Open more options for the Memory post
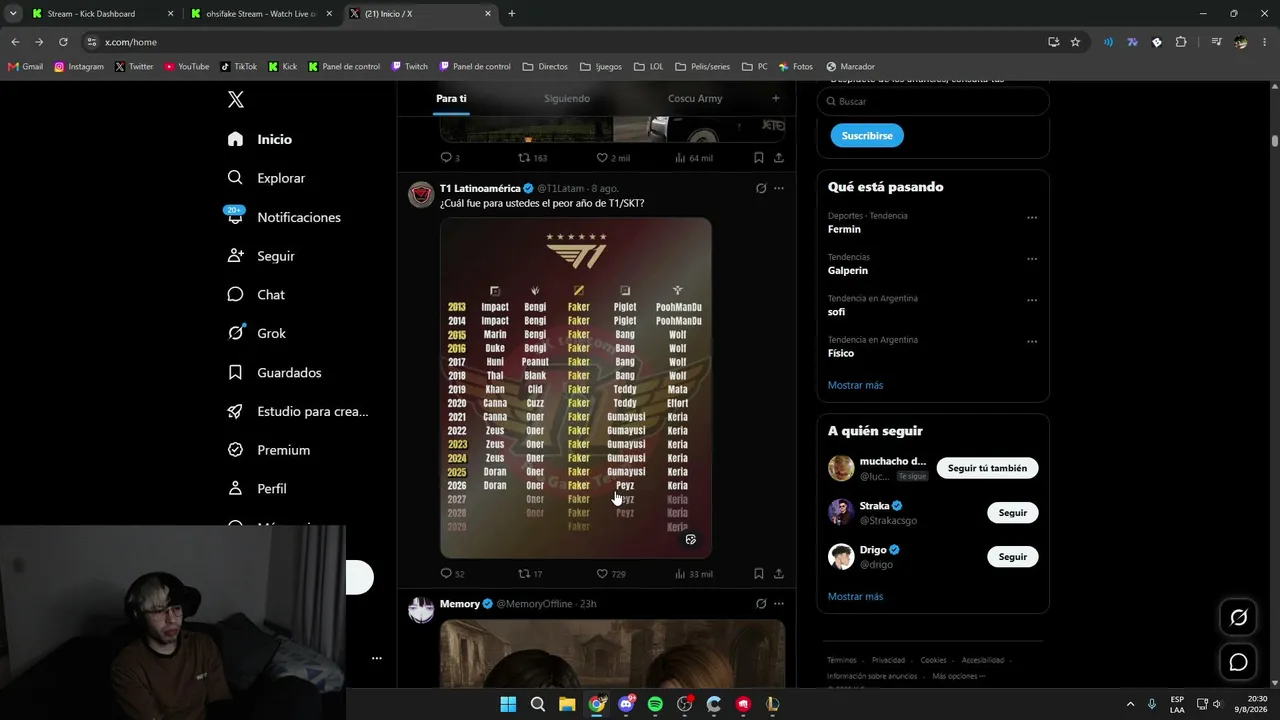The height and width of the screenshot is (720, 1280). (779, 604)
